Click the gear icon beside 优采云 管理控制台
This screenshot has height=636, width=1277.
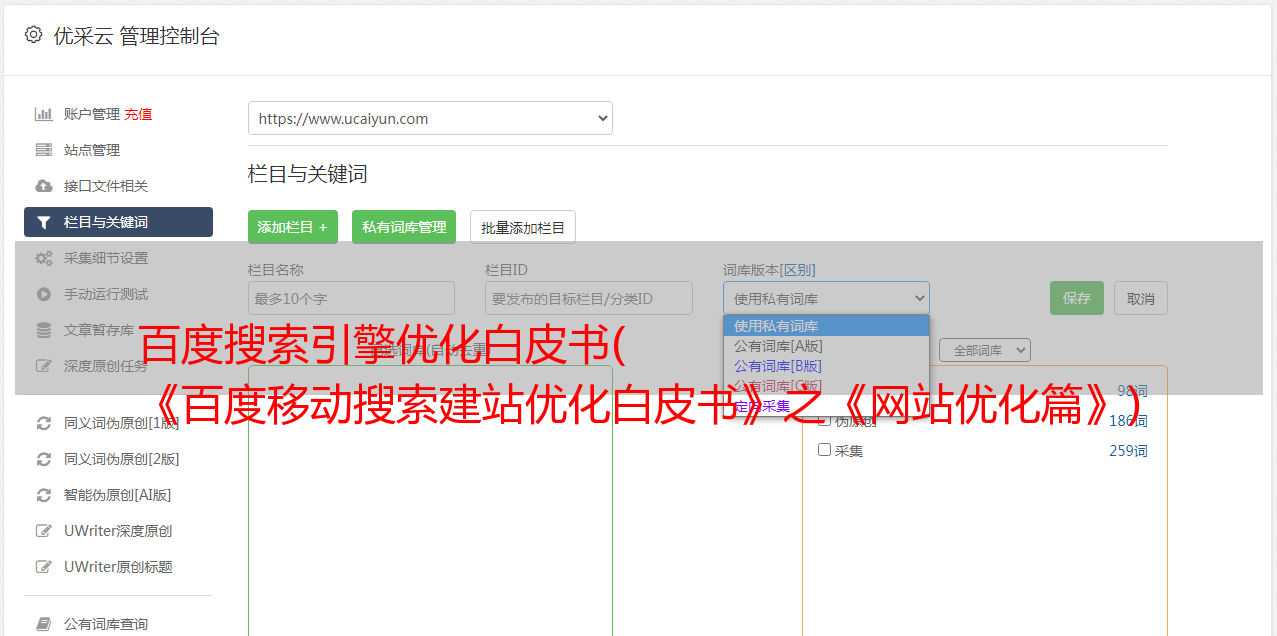[x=33, y=35]
